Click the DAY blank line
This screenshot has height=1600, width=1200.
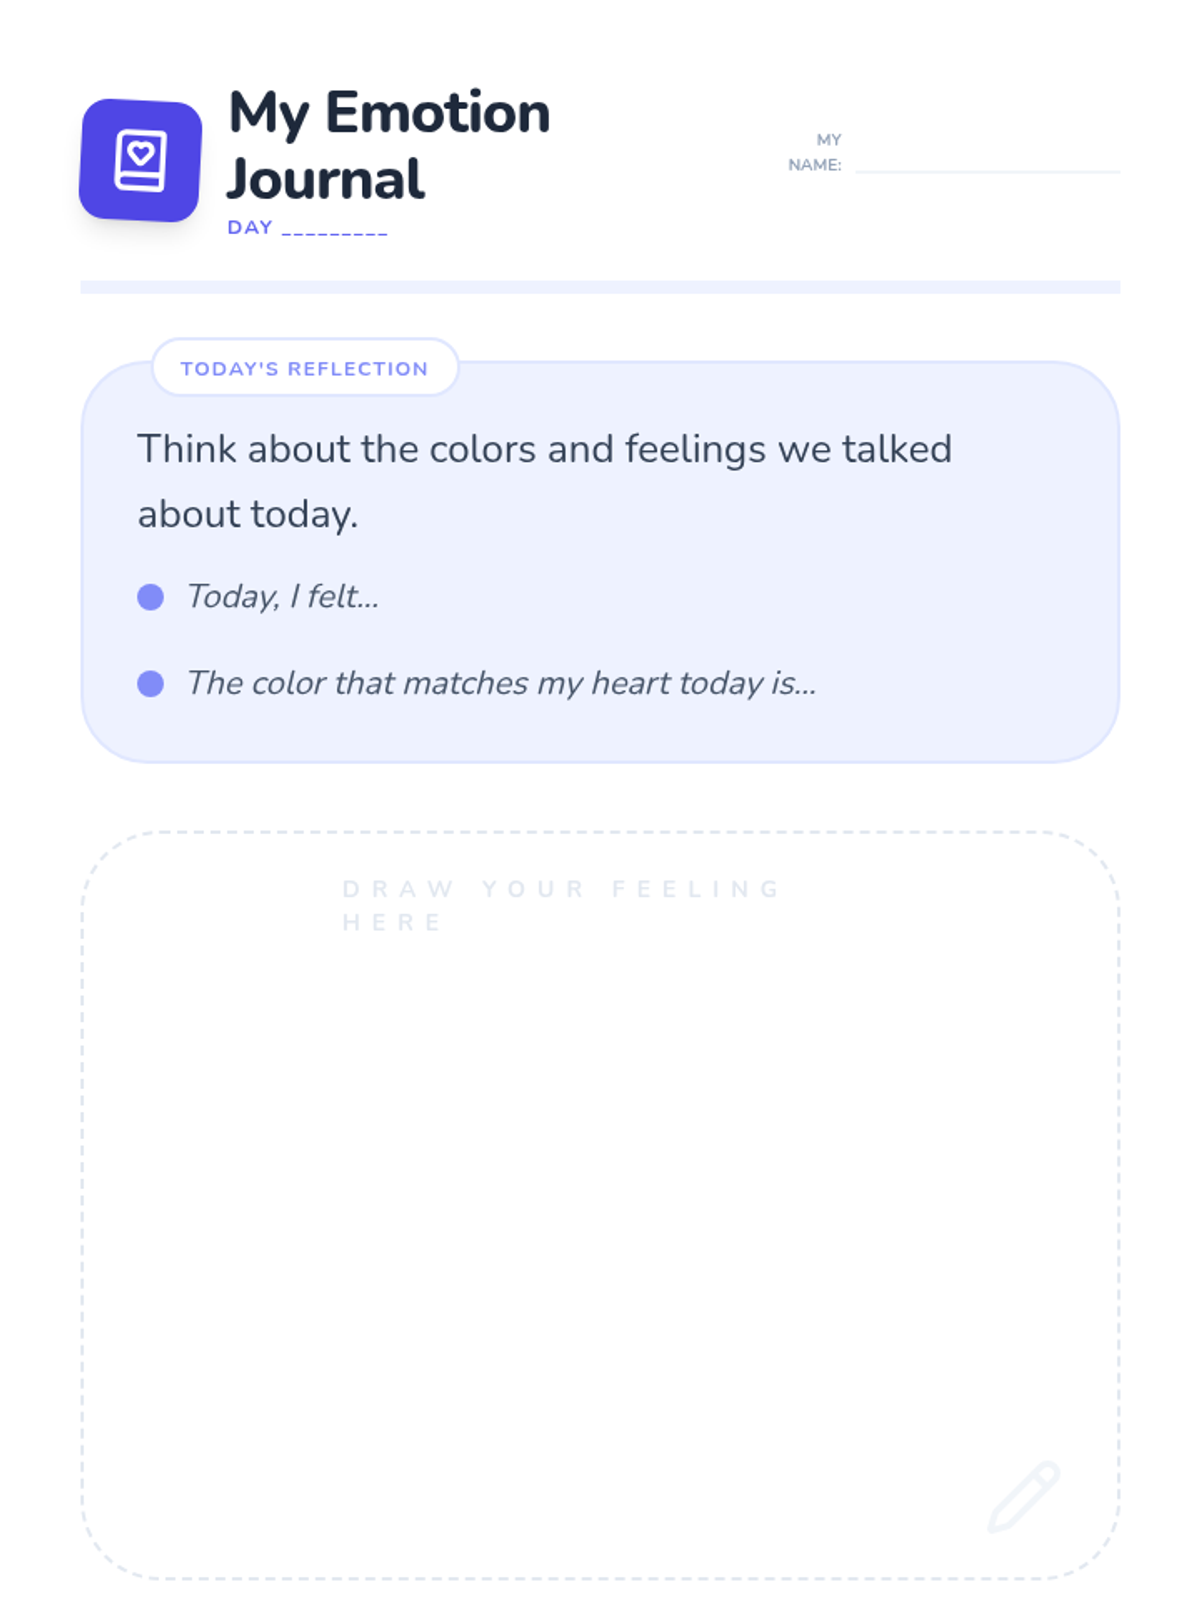[x=335, y=229]
